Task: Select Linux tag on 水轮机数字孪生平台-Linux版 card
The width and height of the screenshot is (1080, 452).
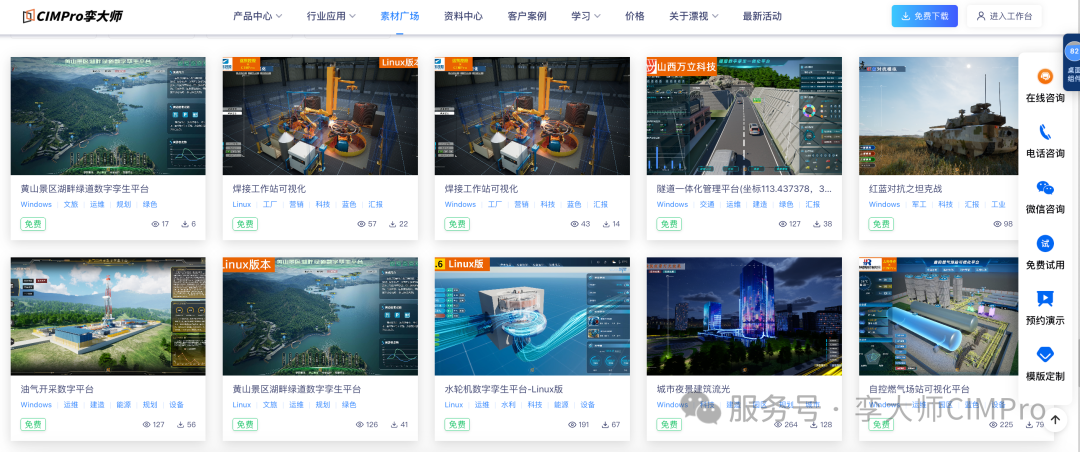Action: (454, 405)
